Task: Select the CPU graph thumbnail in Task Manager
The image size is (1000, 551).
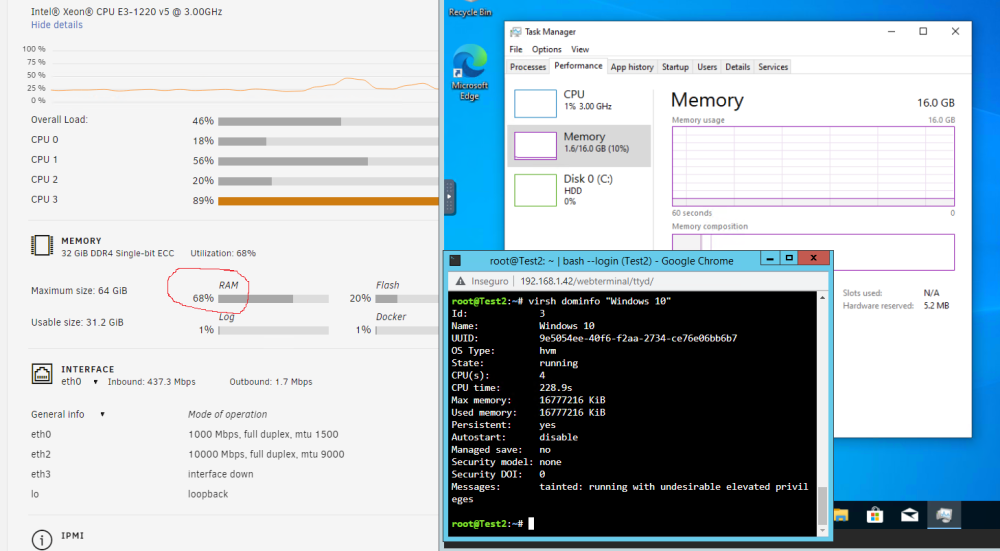Action: (535, 103)
